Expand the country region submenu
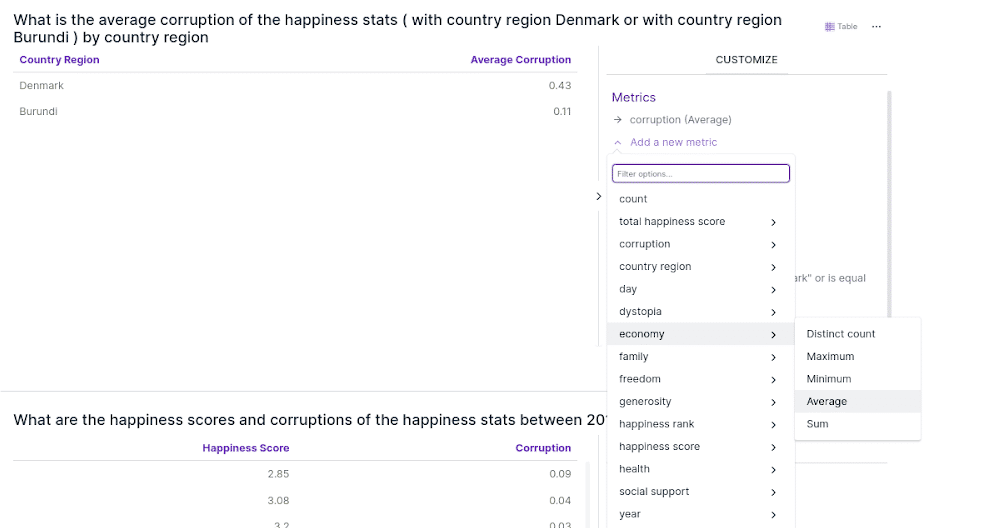Image resolution: width=994 pixels, height=528 pixels. pos(773,267)
